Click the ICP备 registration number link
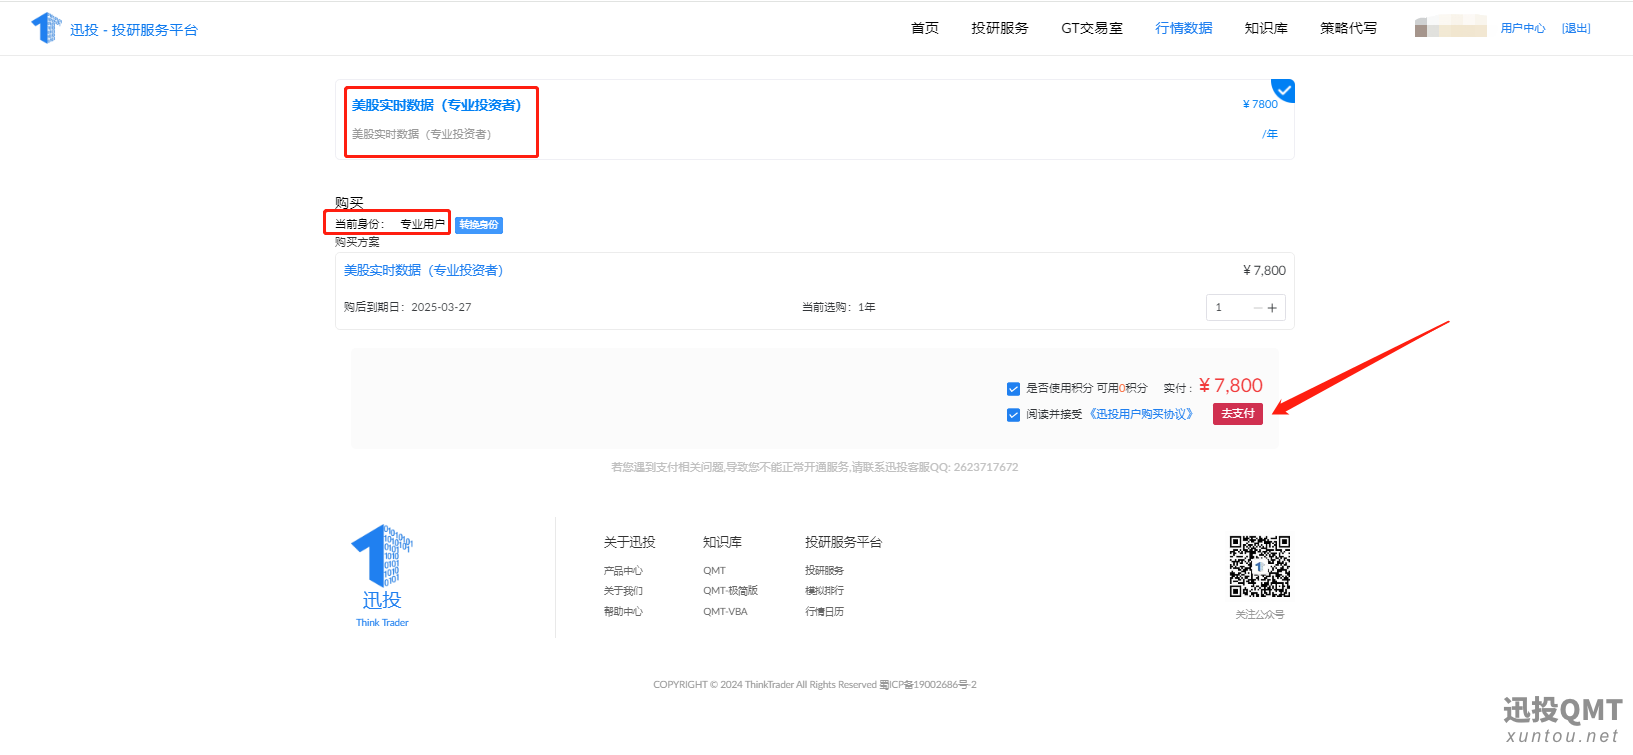This screenshot has height=755, width=1633. tap(928, 685)
